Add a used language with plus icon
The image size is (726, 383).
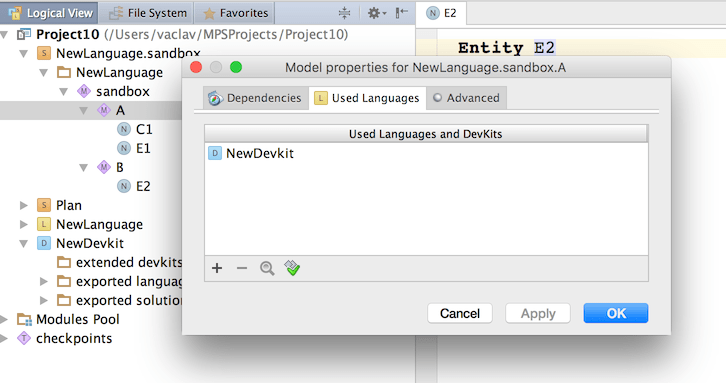217,268
